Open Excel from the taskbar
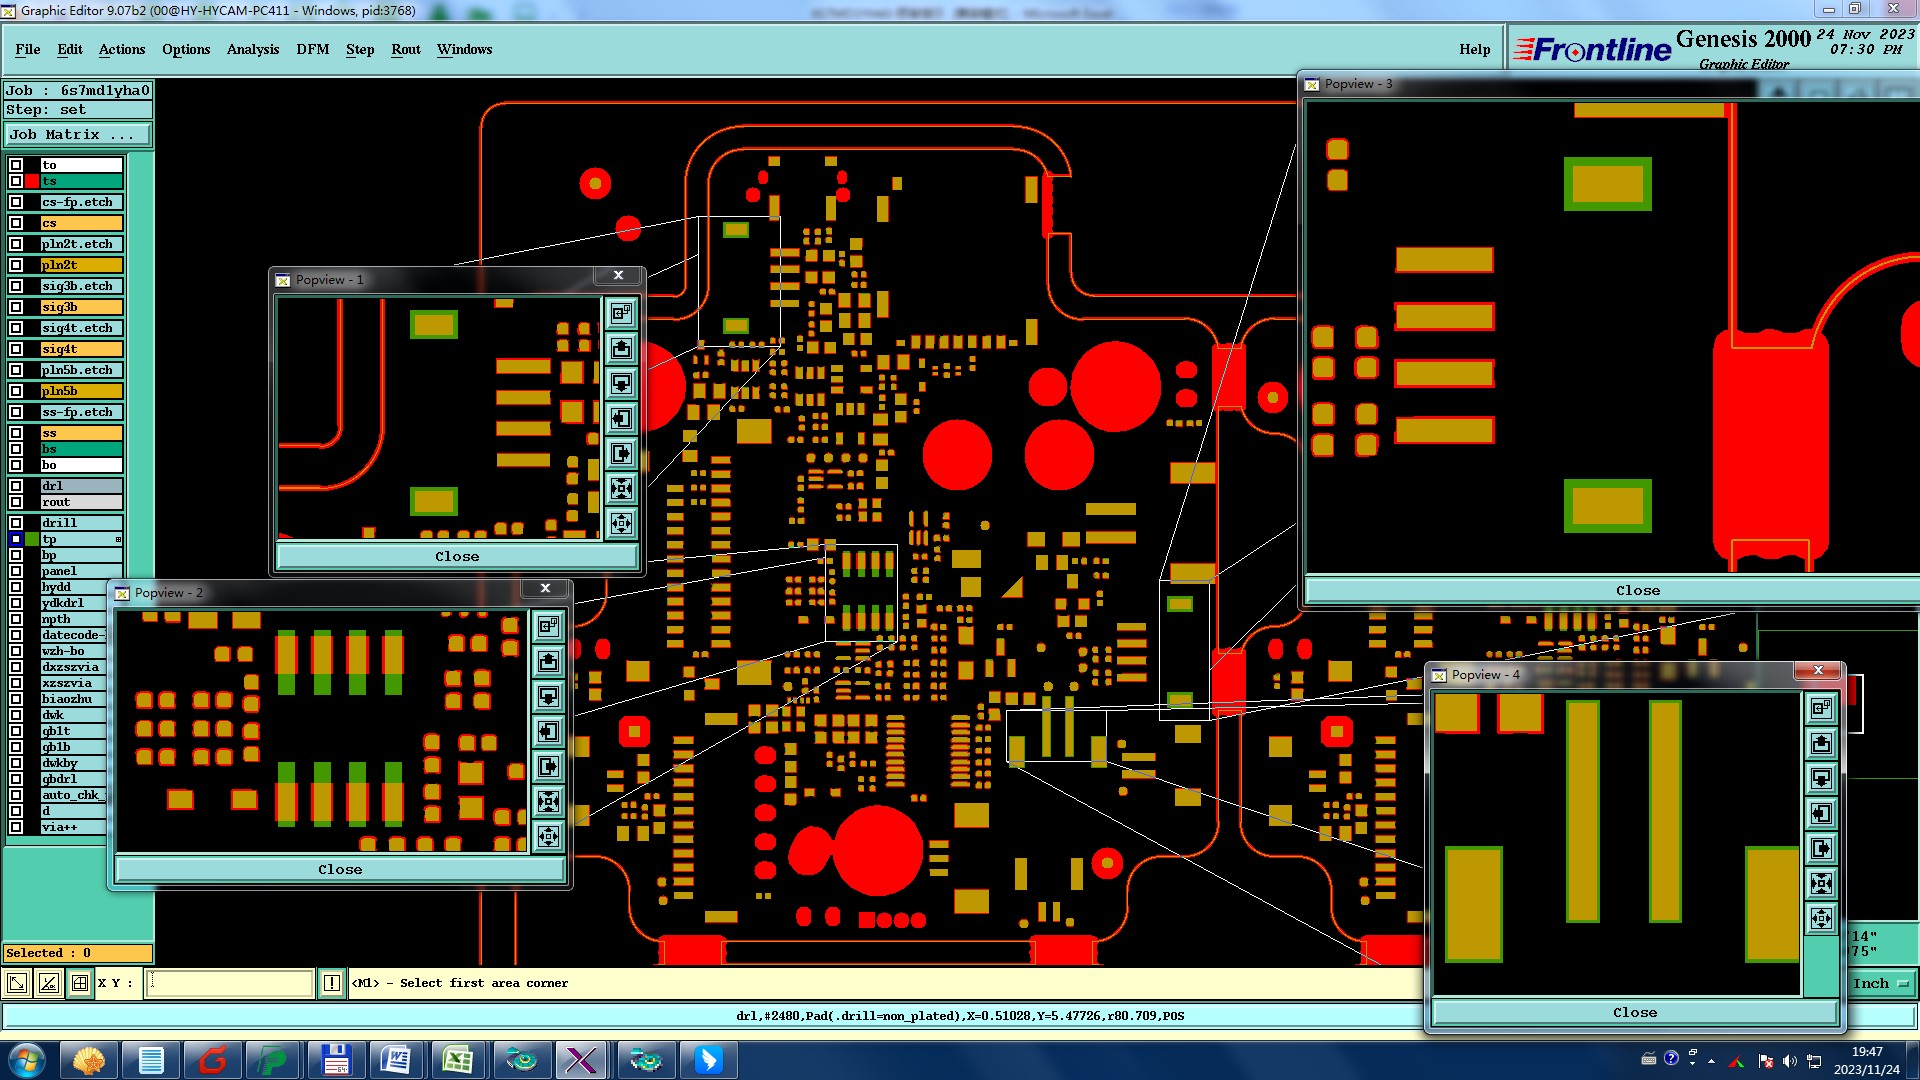 (458, 1060)
